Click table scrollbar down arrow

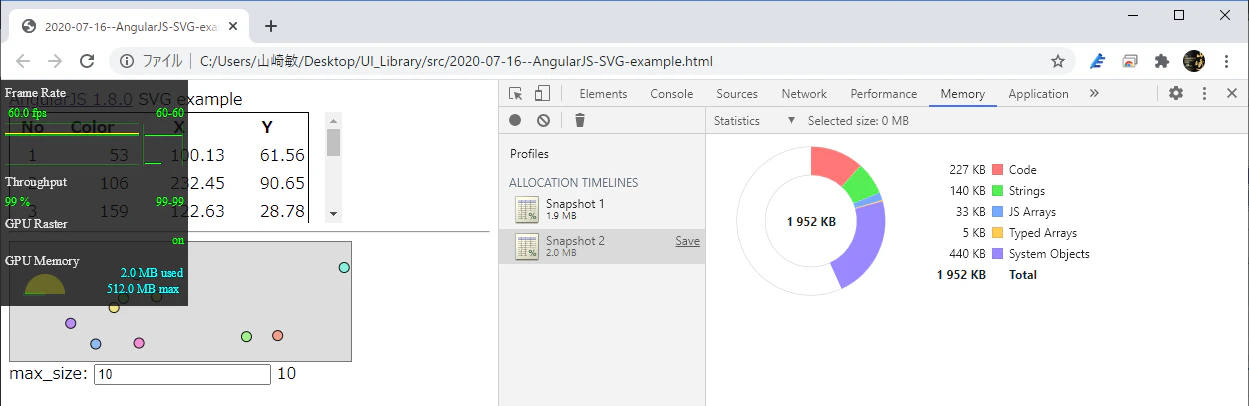click(334, 215)
